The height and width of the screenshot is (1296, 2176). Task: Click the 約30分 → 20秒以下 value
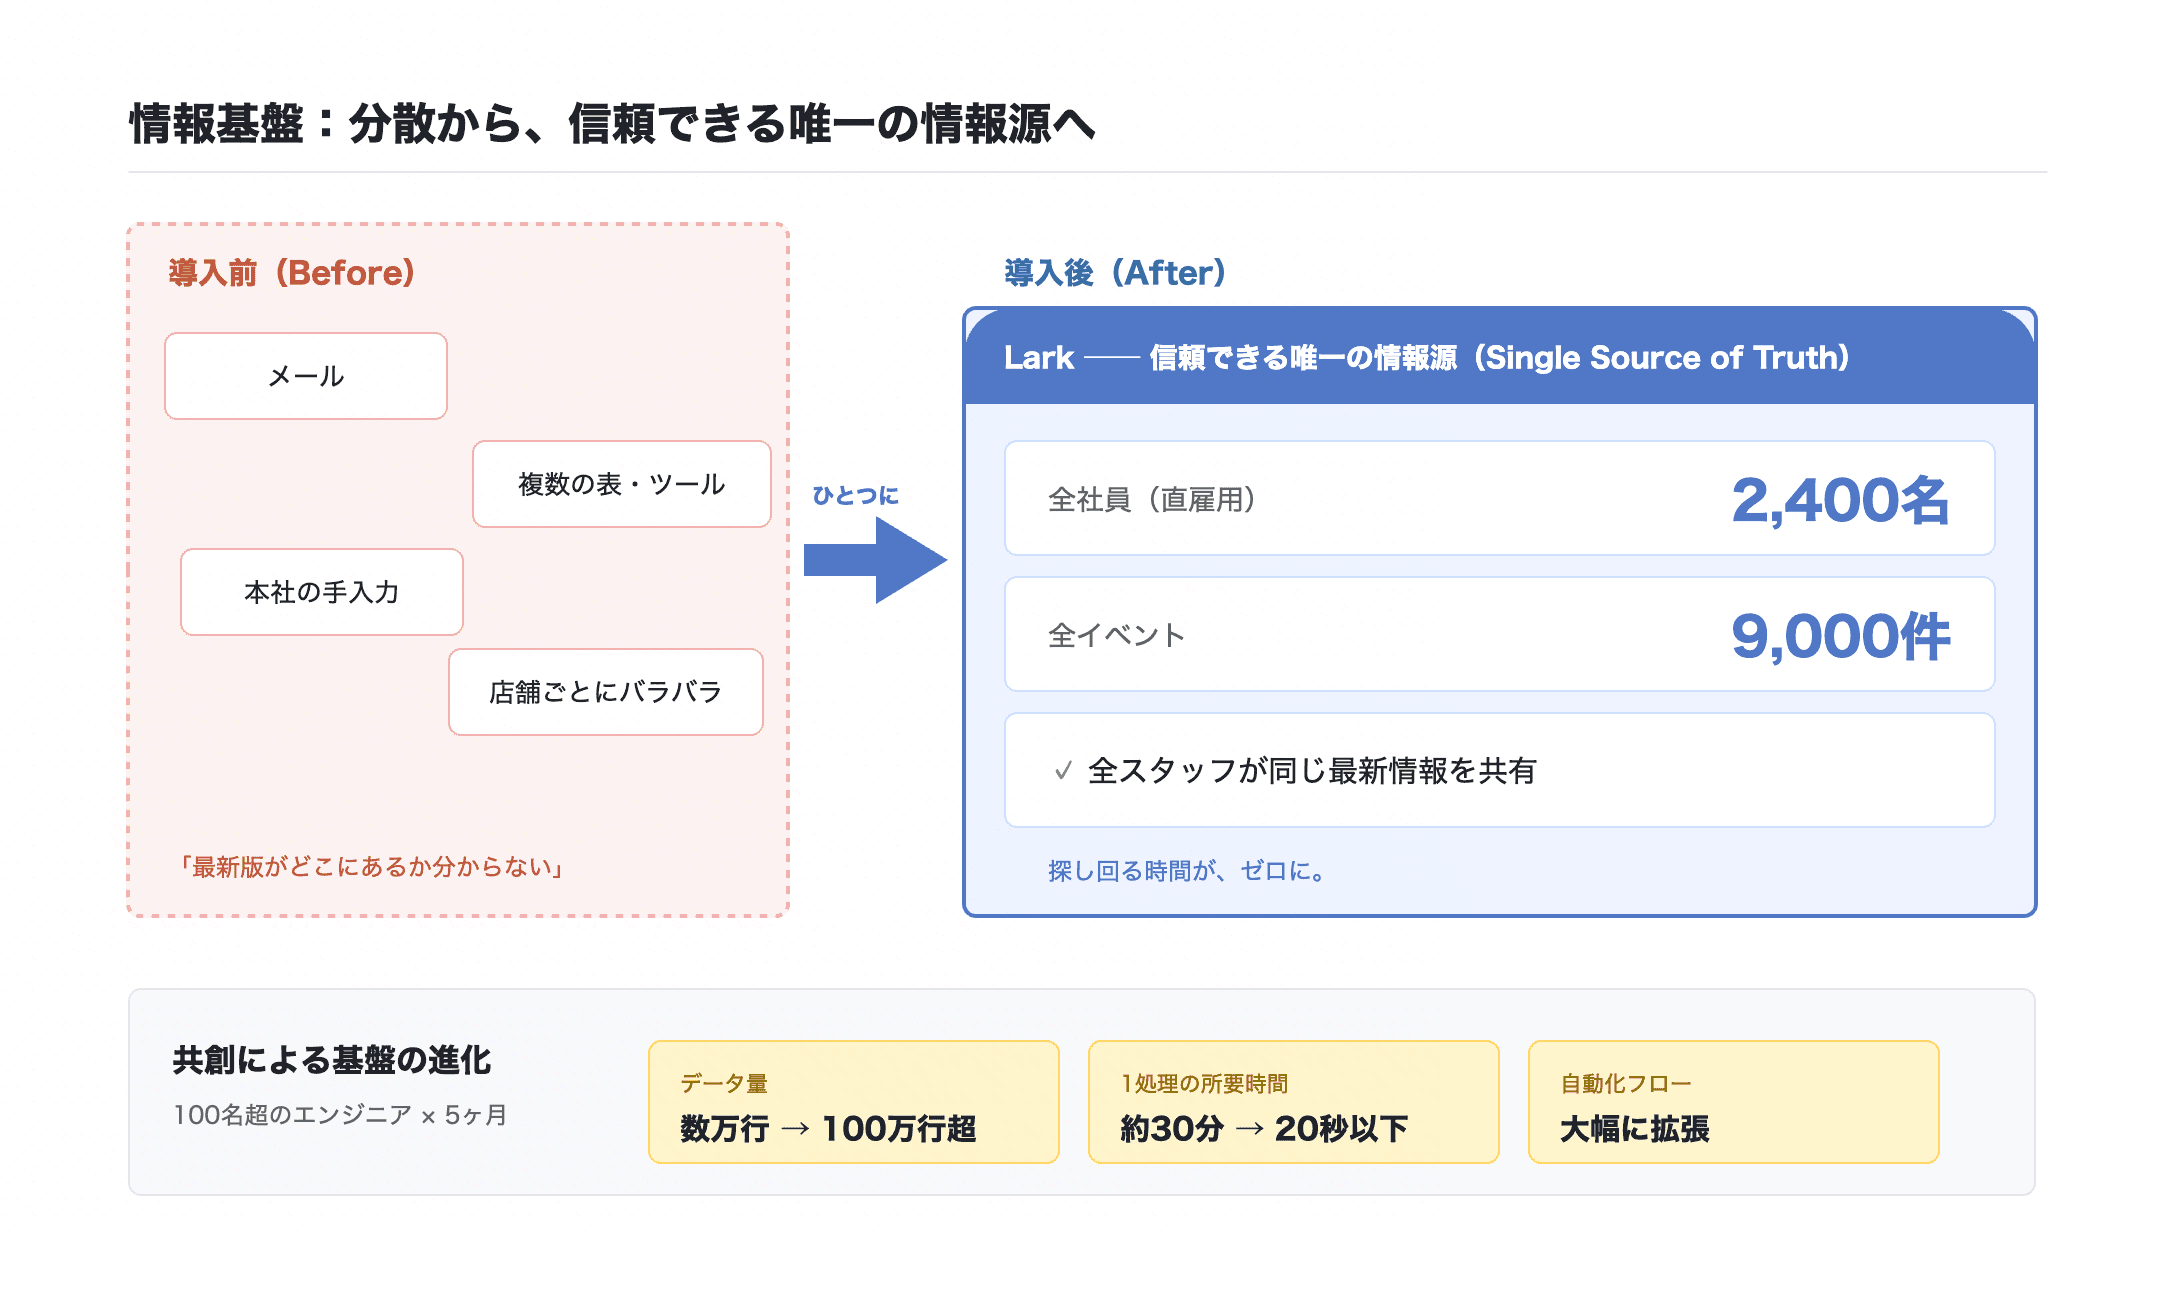[x=1264, y=1129]
